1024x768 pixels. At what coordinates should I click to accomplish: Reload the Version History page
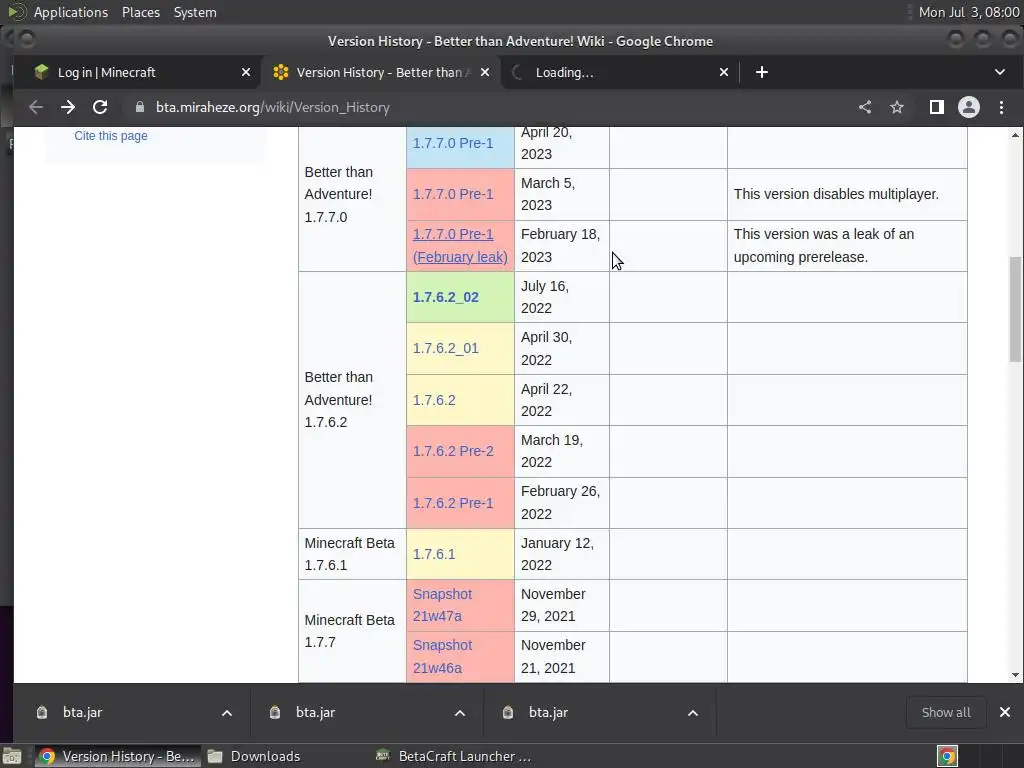(x=100, y=107)
